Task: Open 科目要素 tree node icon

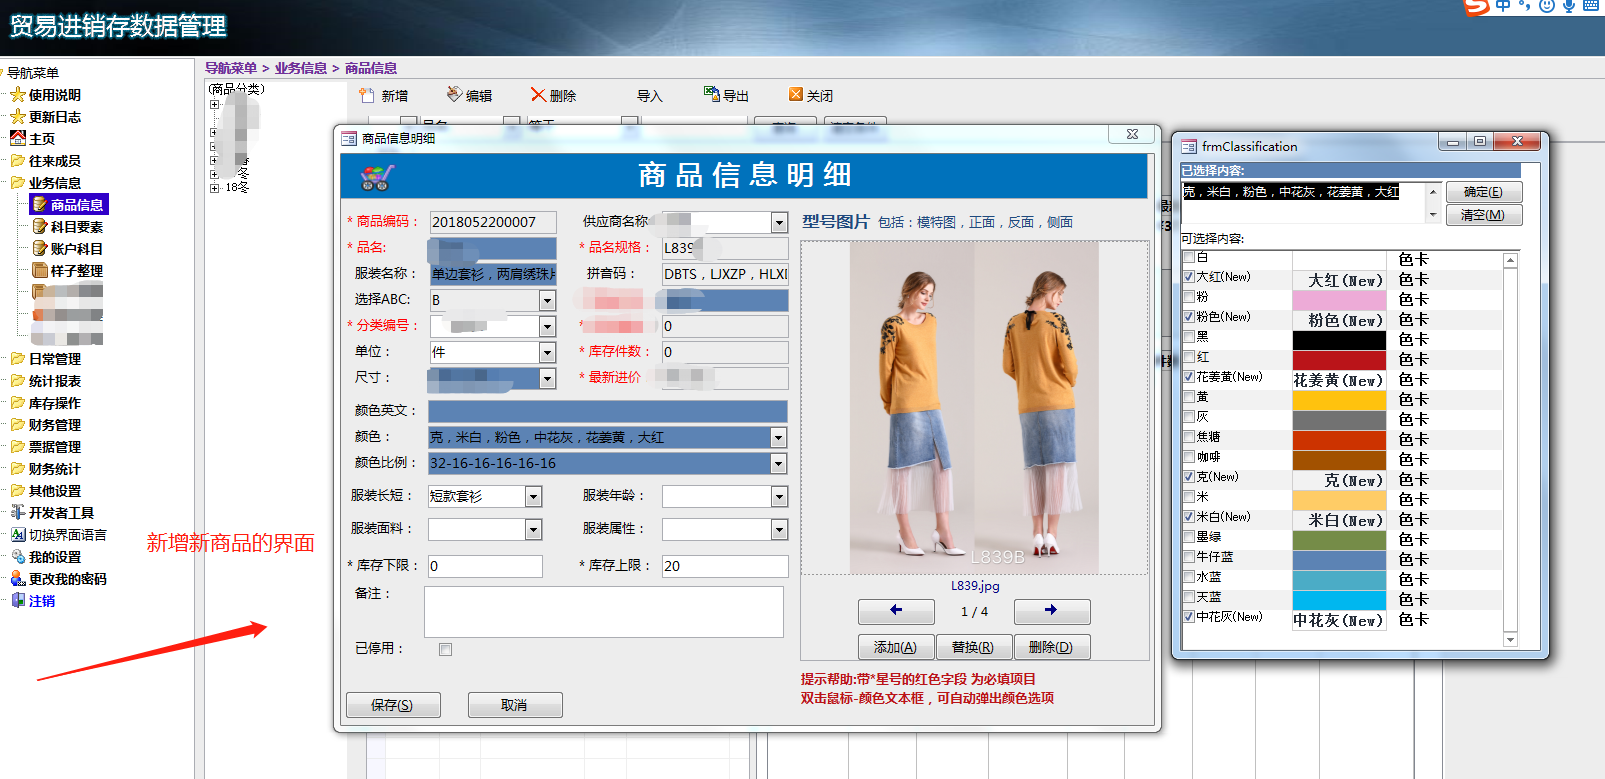Action: point(40,226)
